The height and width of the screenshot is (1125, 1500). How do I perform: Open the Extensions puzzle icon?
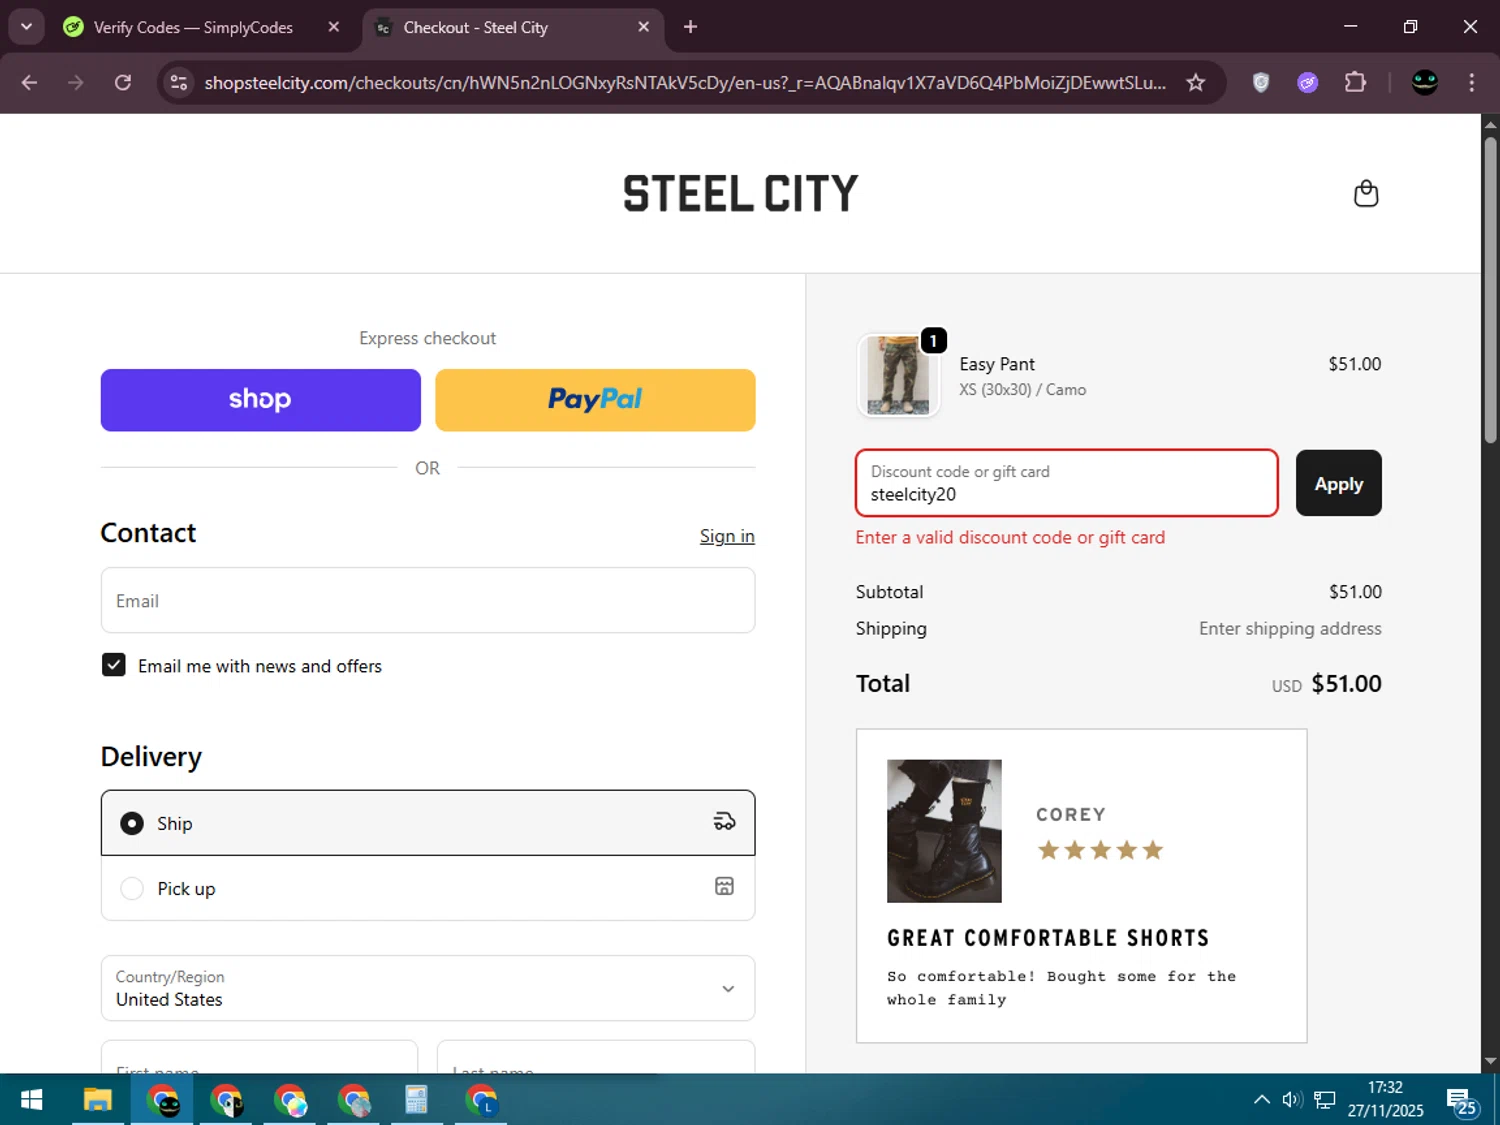click(x=1355, y=83)
